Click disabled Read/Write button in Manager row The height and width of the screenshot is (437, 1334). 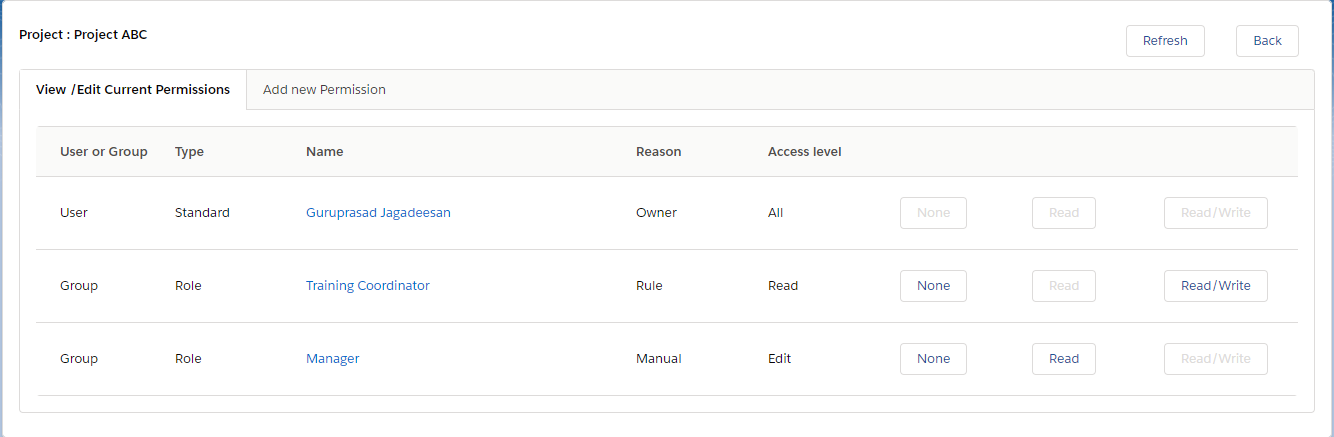[x=1215, y=359]
